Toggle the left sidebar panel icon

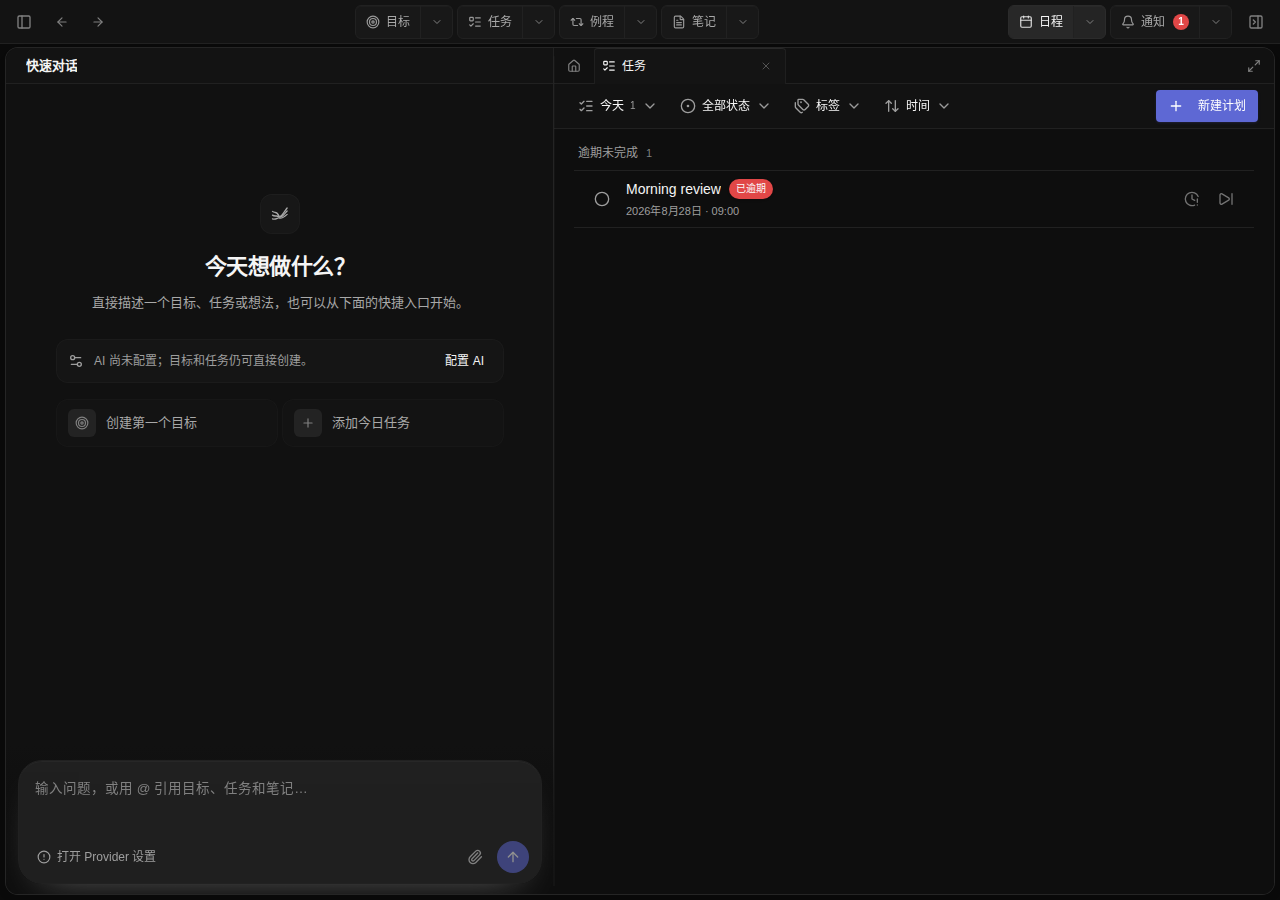[x=24, y=22]
